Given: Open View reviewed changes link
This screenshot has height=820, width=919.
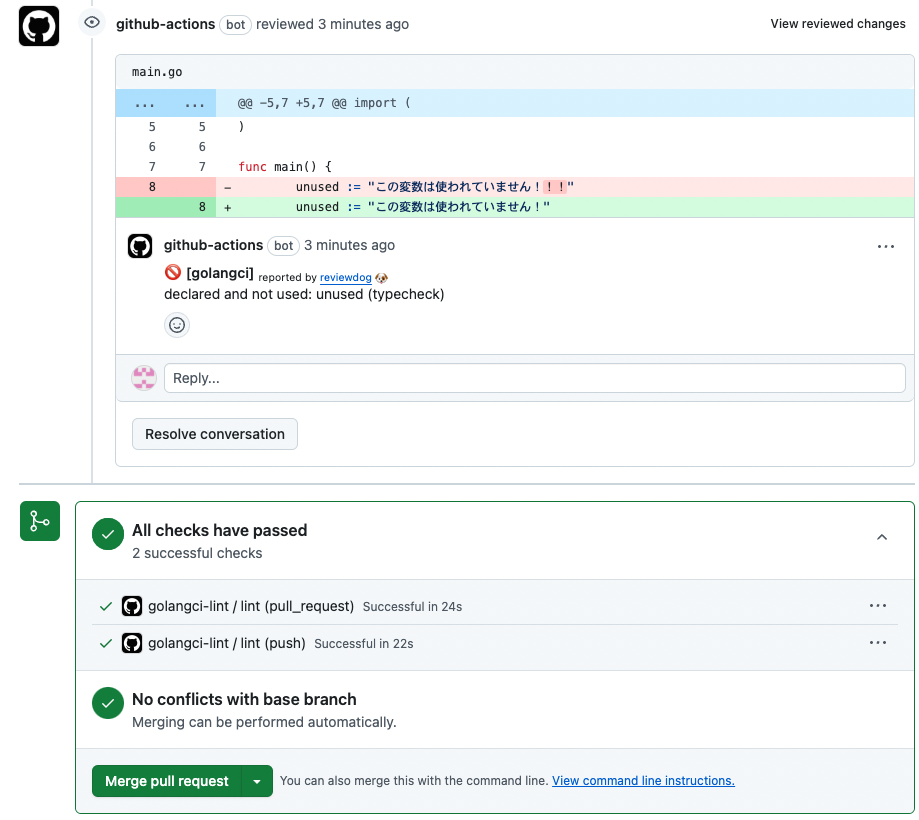Looking at the screenshot, I should (838, 24).
